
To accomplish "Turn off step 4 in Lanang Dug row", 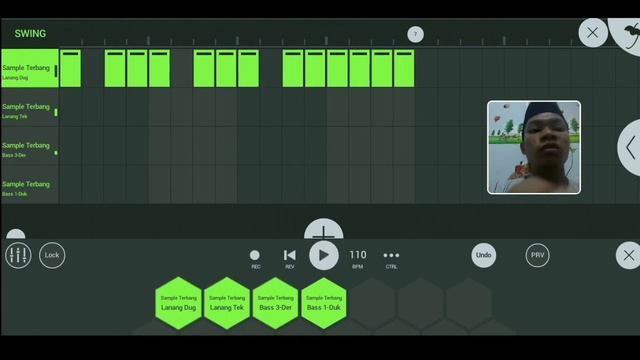I will (x=137, y=68).
